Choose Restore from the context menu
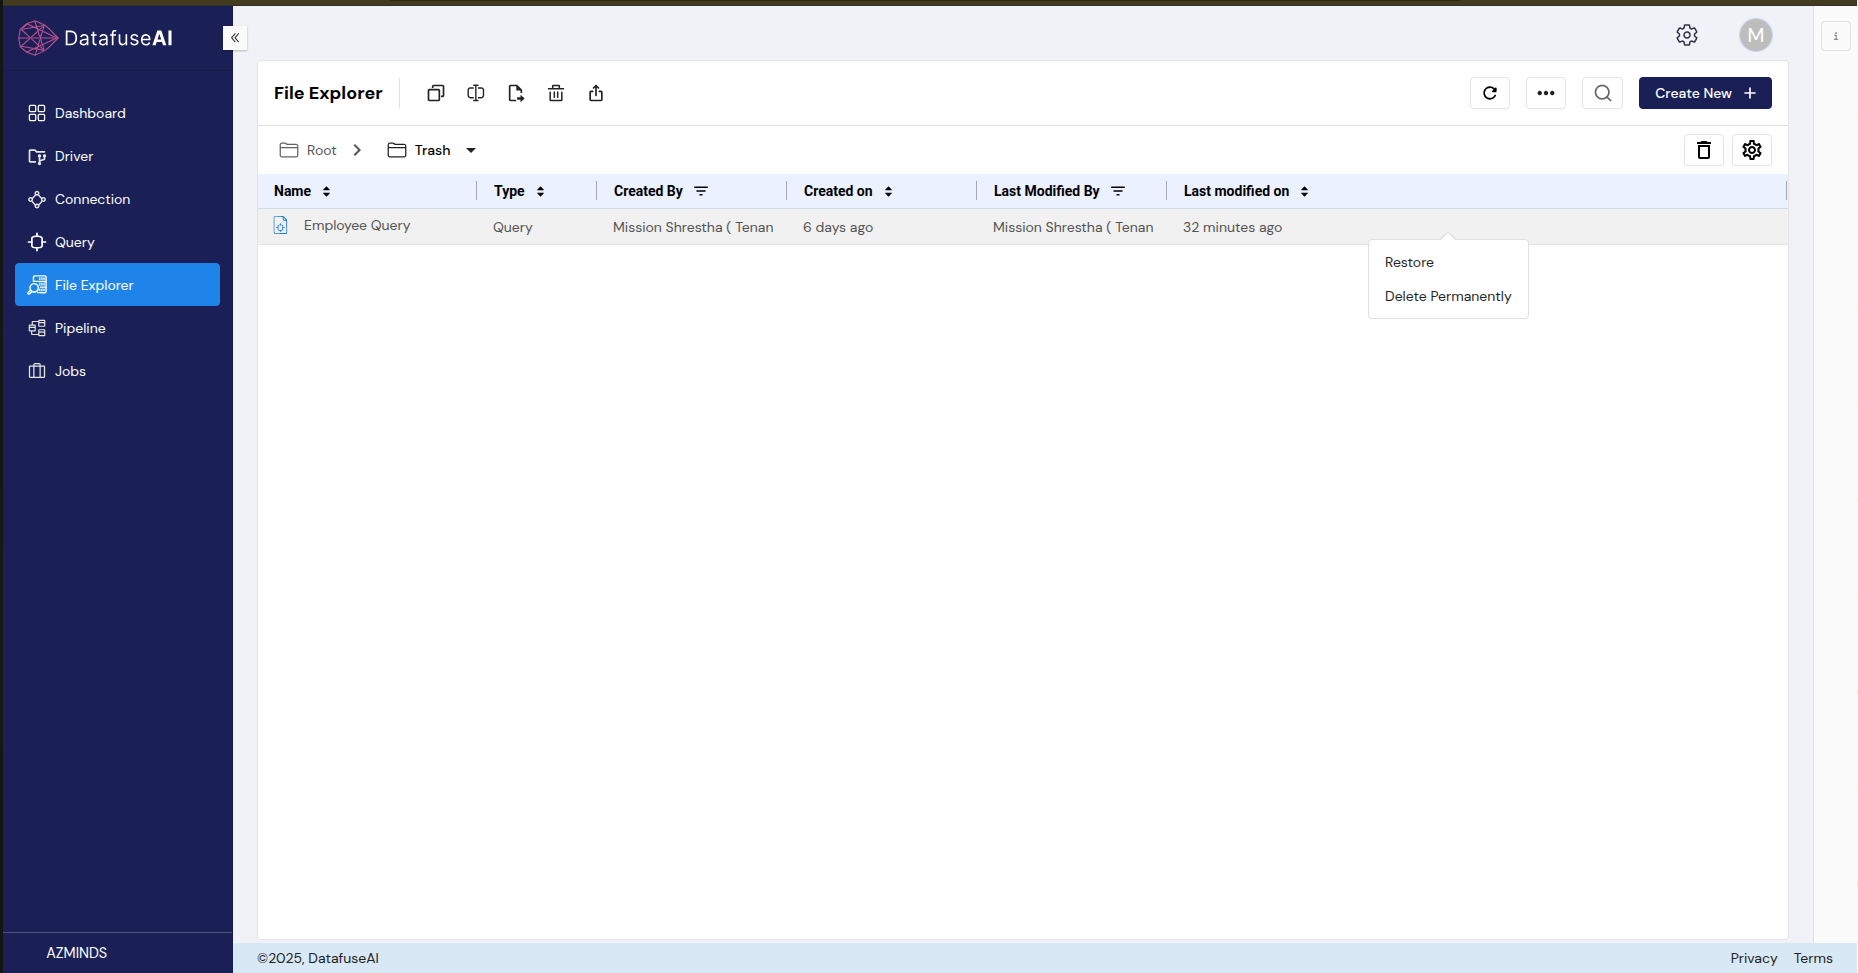 [1409, 262]
